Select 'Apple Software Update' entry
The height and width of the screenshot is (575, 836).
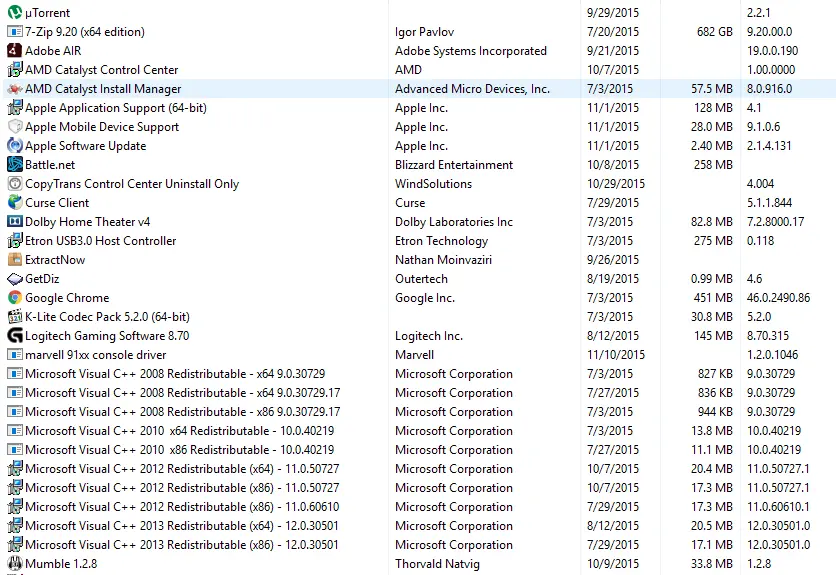[x=85, y=146]
